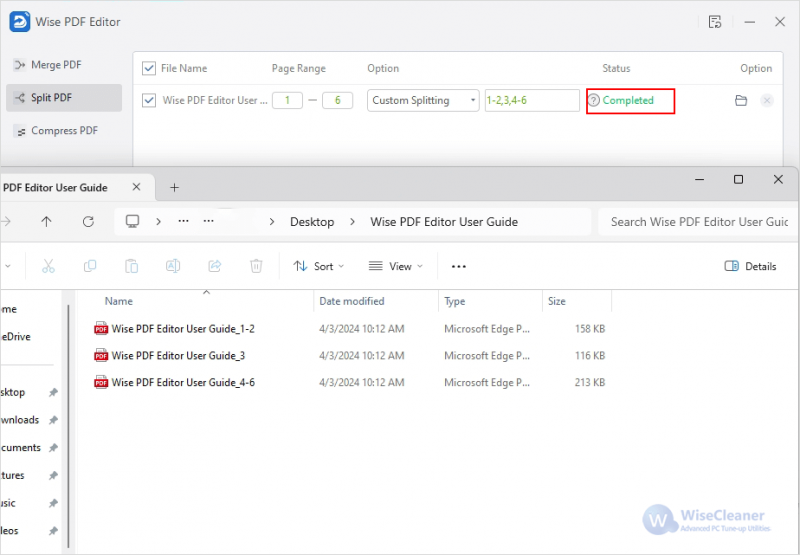This screenshot has width=800, height=555.
Task: Unpin Downloads using its pin icon
Action: click(53, 420)
